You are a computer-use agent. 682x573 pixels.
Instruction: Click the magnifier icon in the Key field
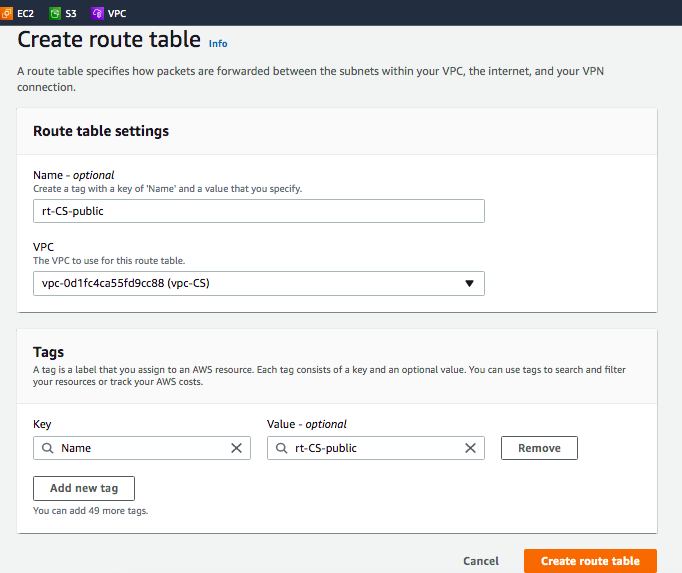46,448
